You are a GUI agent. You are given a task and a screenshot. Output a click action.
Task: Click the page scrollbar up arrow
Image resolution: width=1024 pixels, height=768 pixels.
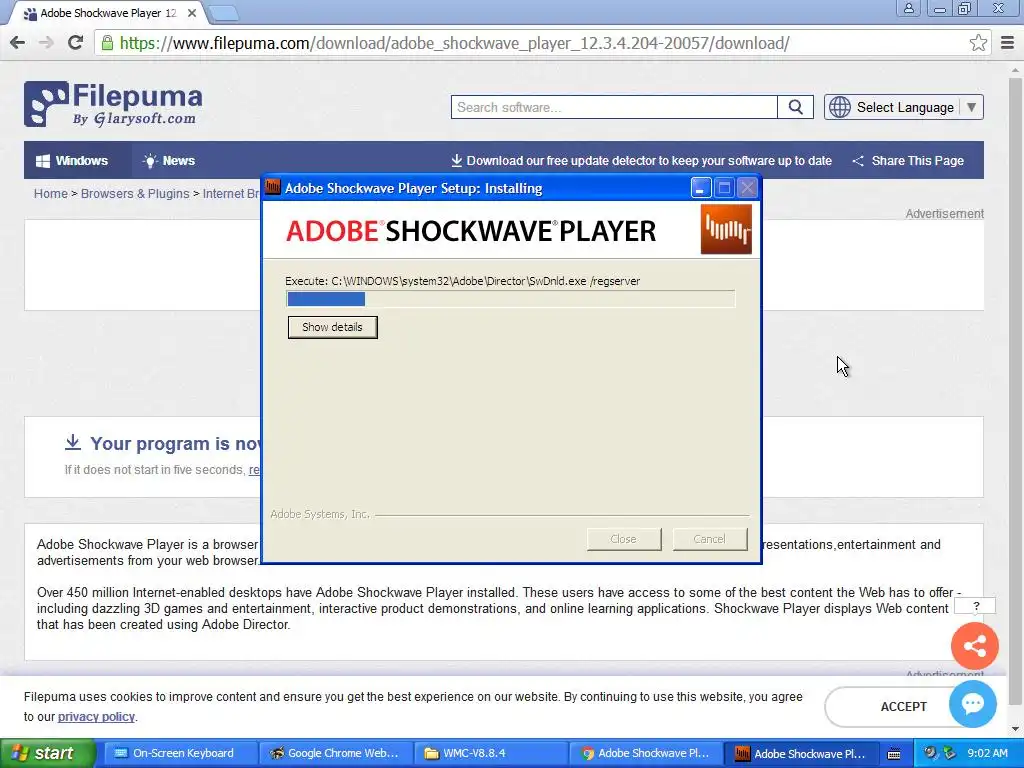click(x=1016, y=70)
